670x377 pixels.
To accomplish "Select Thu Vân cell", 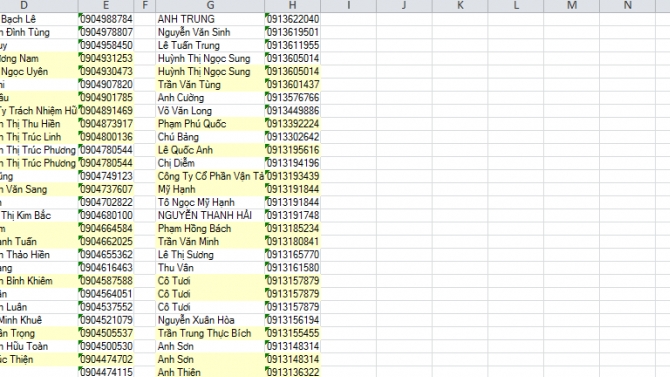I will [x=210, y=268].
